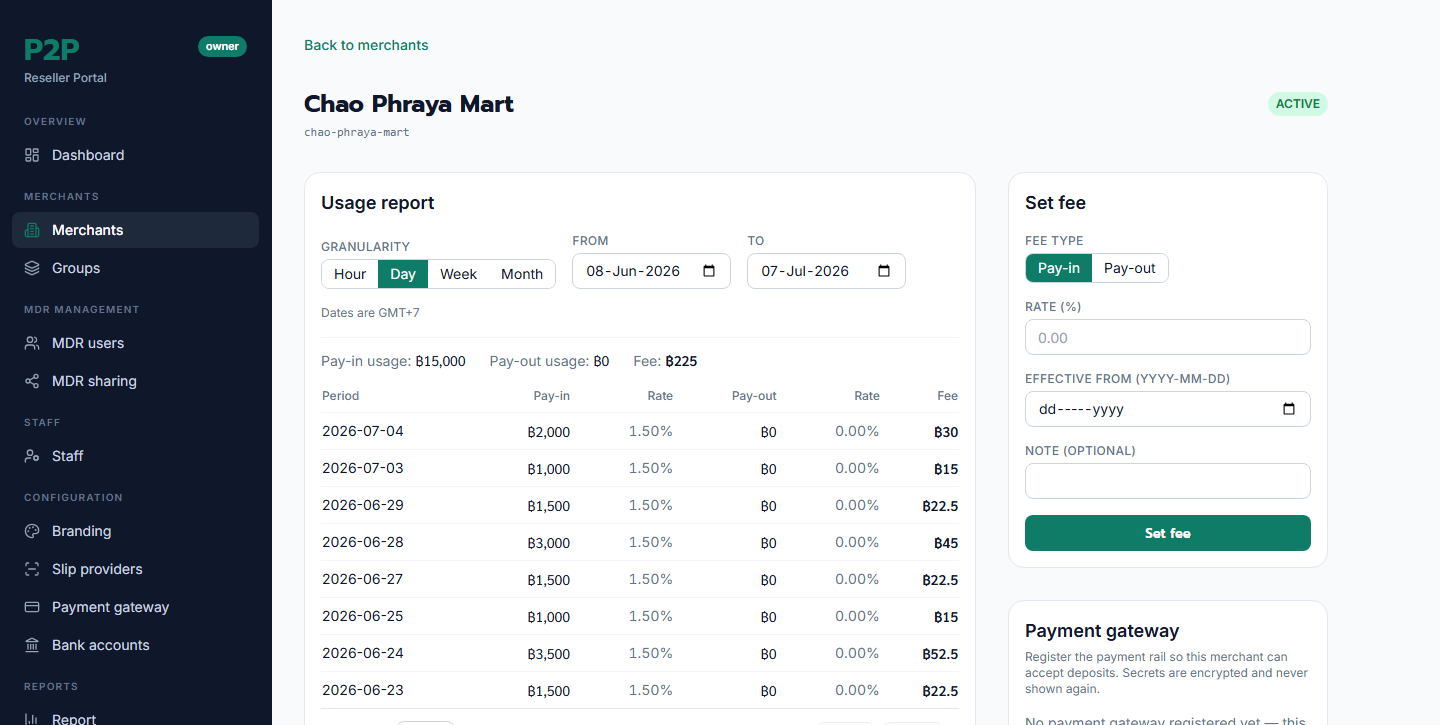The width and height of the screenshot is (1440, 725).
Task: Open calendar picker in the To date field
Action: point(884,271)
